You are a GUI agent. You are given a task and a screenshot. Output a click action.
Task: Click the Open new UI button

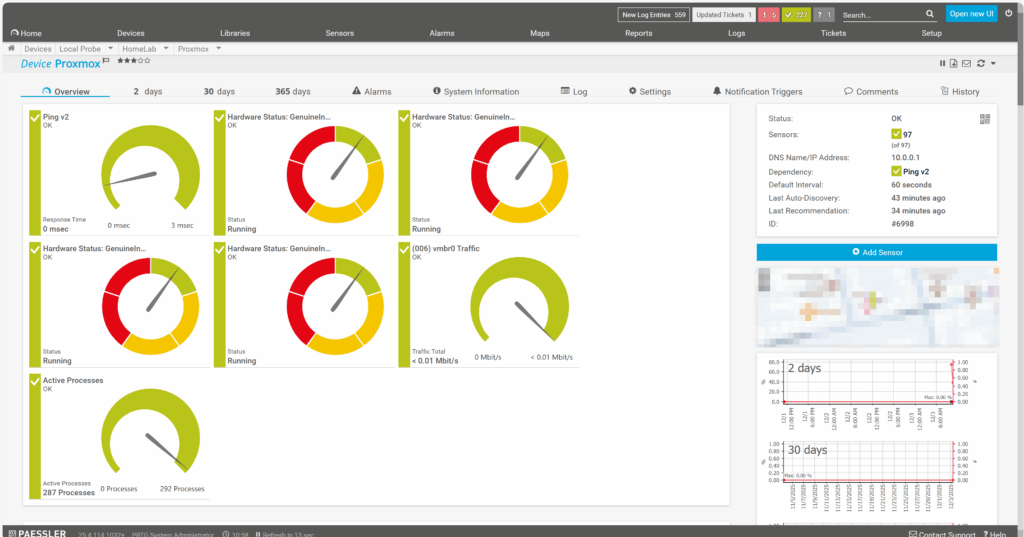click(971, 13)
